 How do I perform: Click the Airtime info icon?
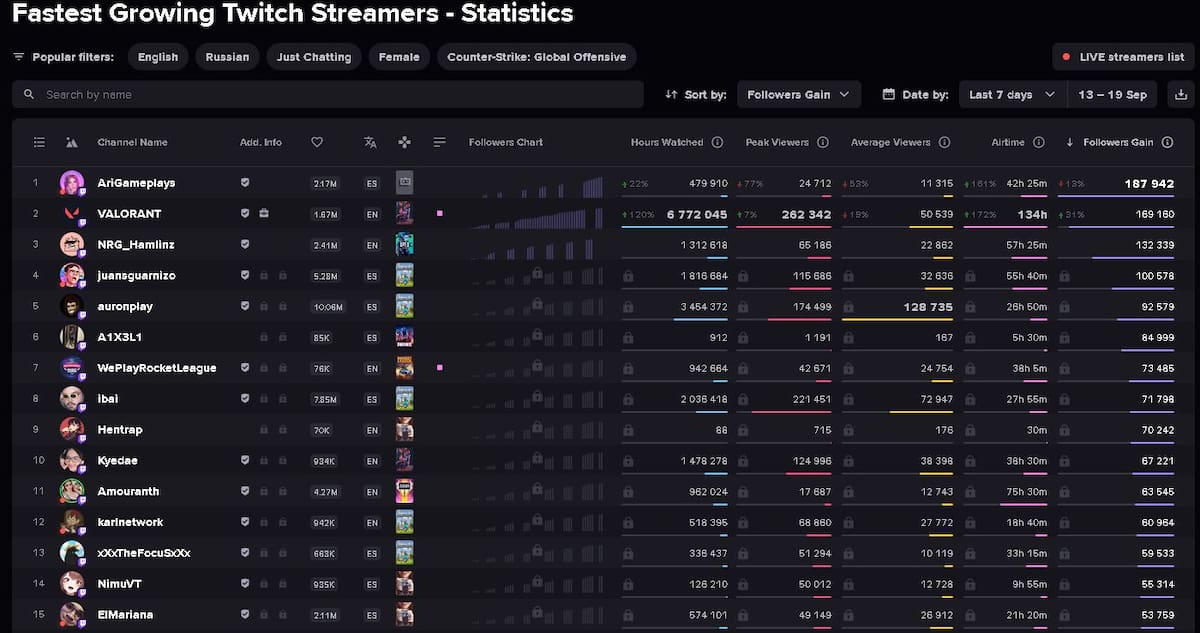[x=1039, y=143]
